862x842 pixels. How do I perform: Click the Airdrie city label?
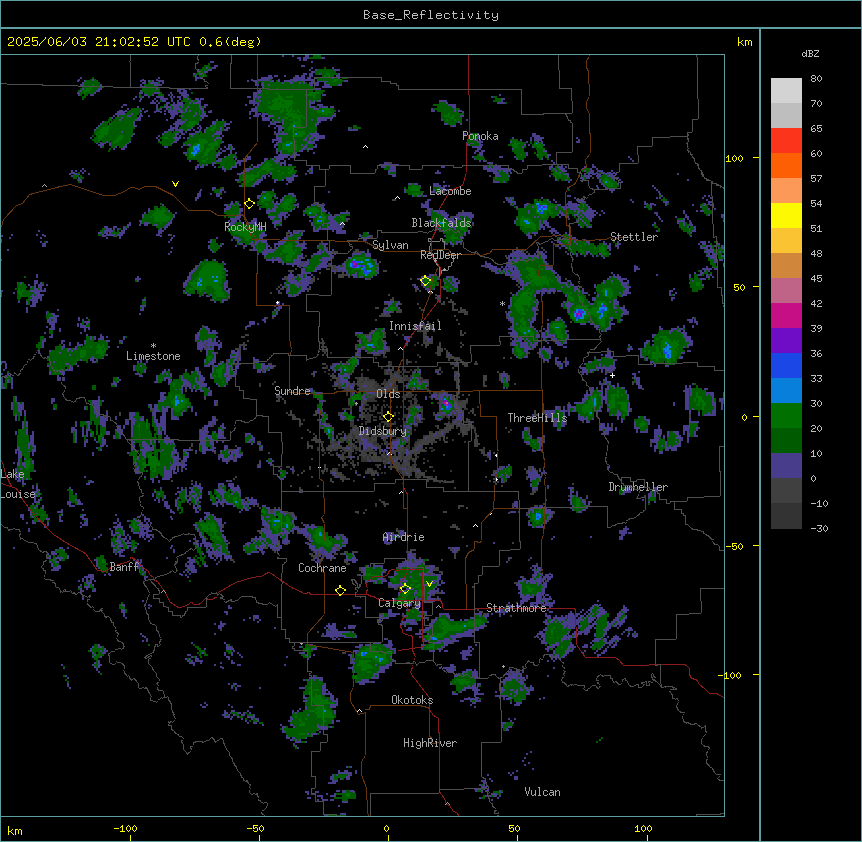pyautogui.click(x=404, y=537)
